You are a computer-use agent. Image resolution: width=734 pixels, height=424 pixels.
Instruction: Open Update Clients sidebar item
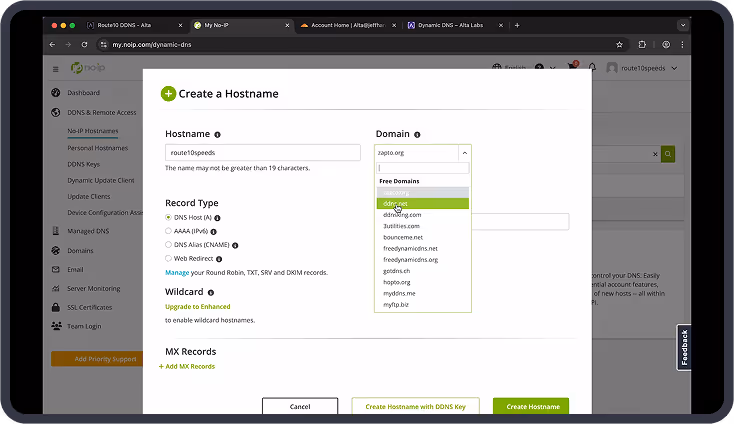(88, 197)
